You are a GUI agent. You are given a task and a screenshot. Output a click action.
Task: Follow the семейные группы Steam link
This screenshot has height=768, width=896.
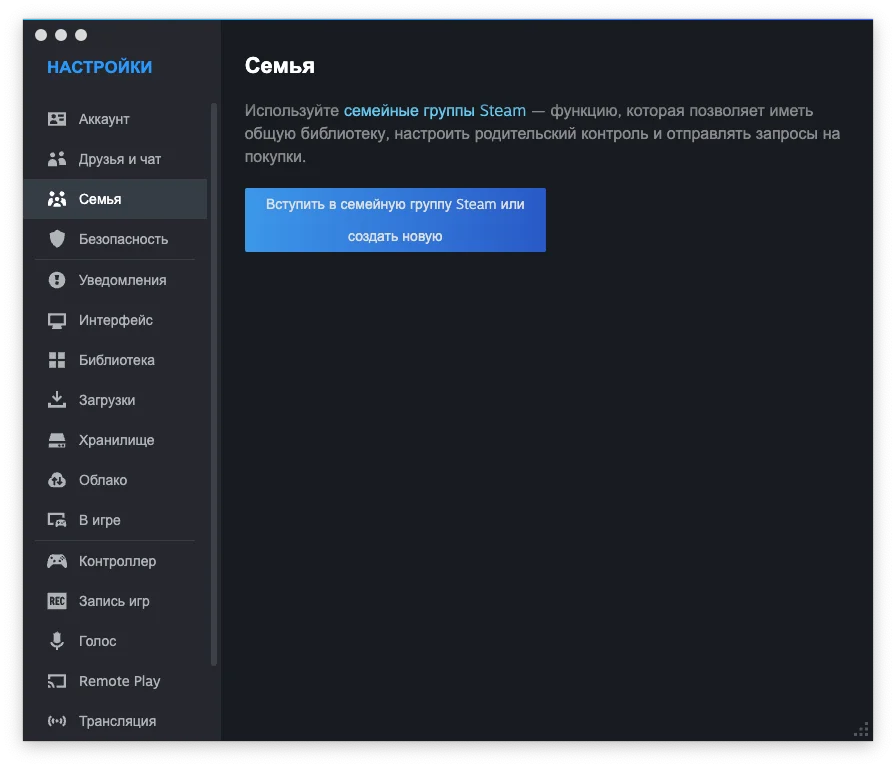click(434, 110)
